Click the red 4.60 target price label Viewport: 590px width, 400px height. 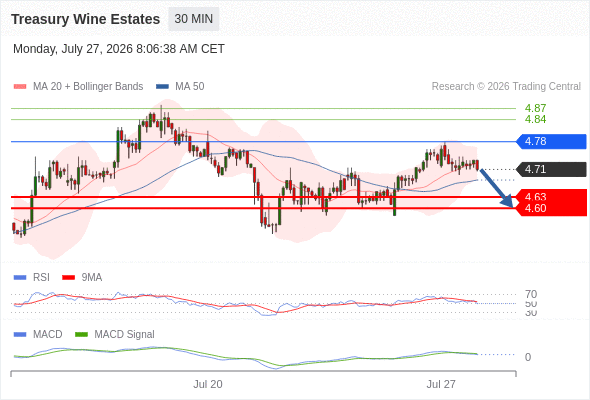pyautogui.click(x=535, y=208)
